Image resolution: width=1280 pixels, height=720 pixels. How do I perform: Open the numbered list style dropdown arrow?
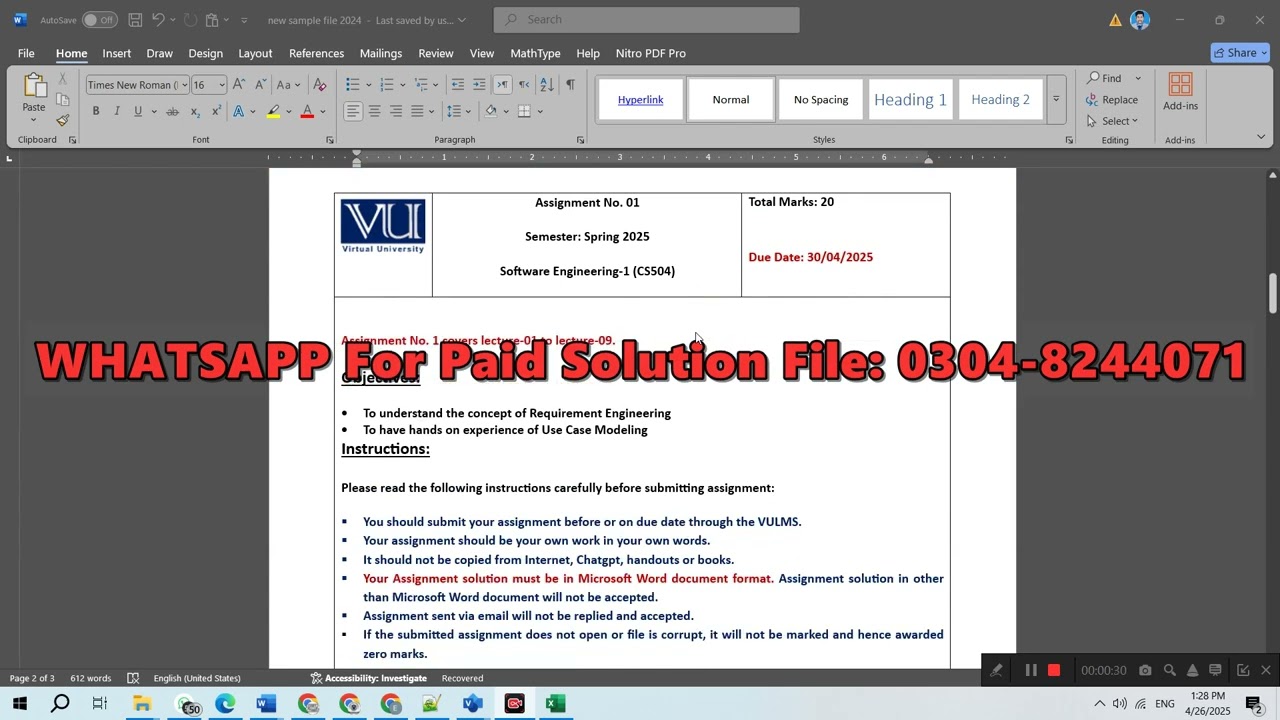click(x=403, y=85)
